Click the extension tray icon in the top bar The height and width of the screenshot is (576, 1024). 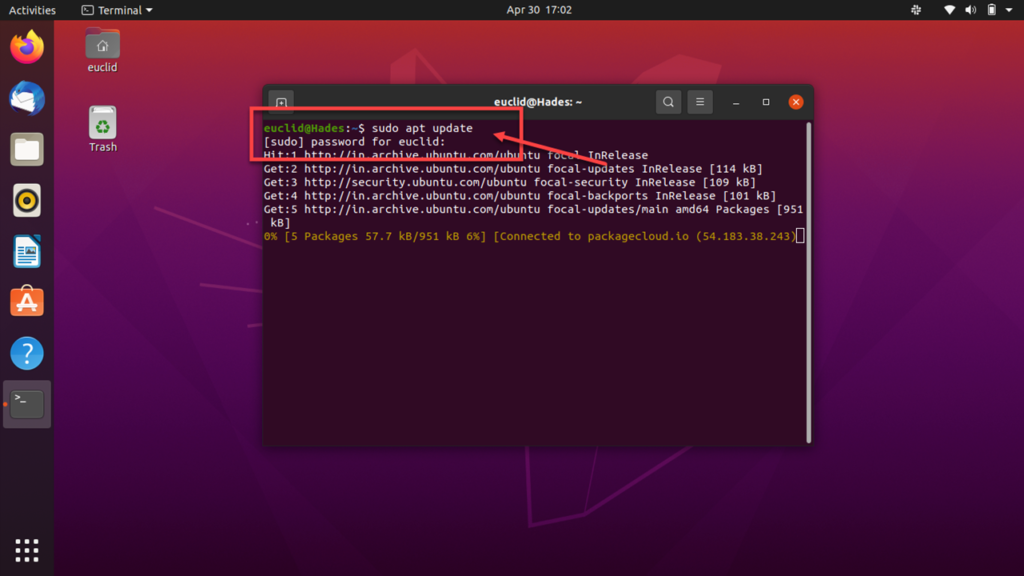[x=916, y=10]
